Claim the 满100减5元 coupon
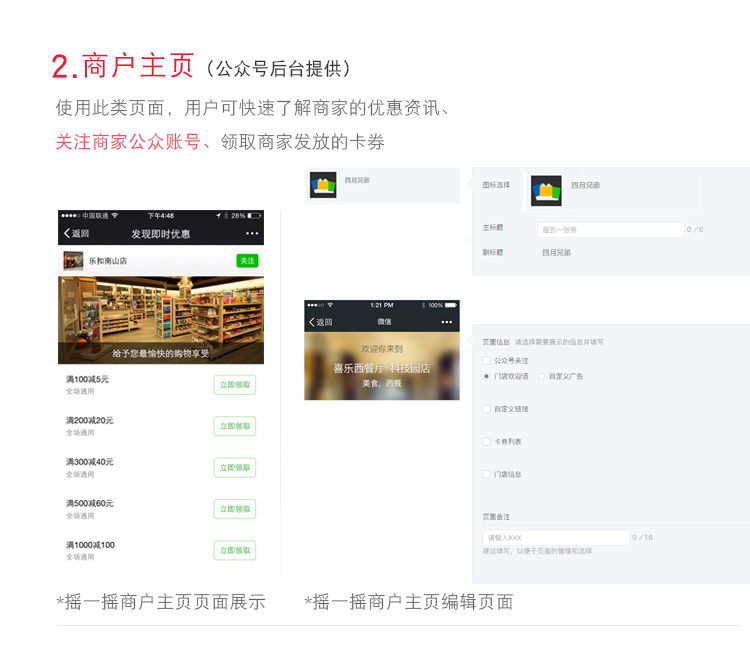 click(235, 385)
